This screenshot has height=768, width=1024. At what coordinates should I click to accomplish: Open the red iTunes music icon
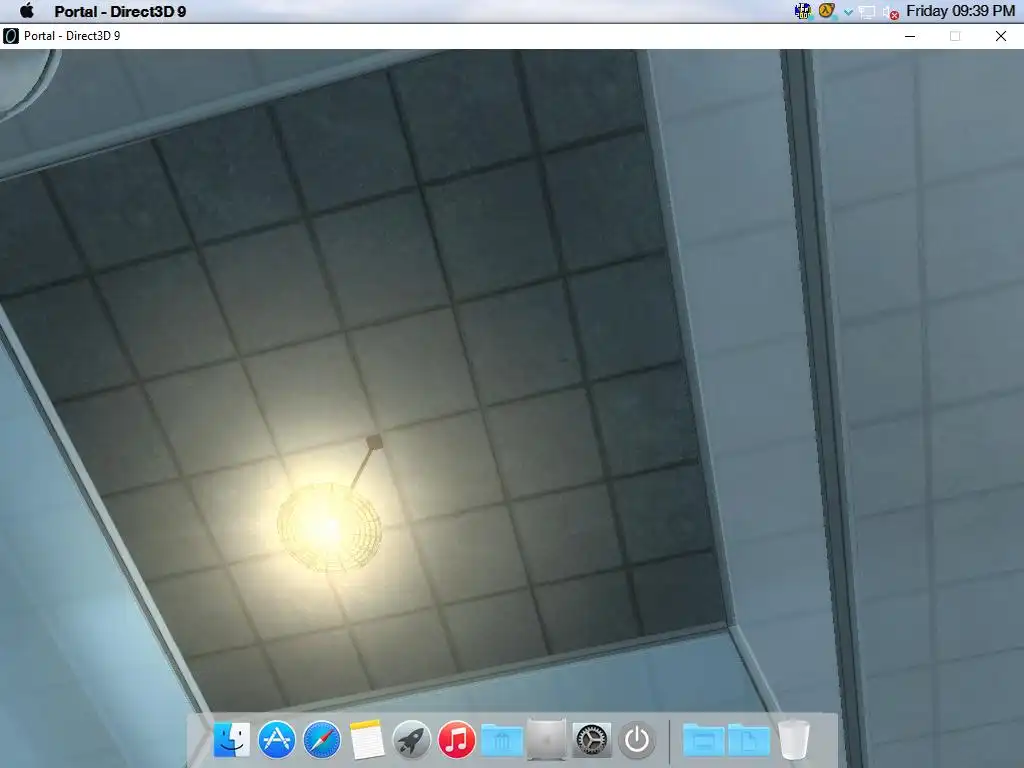[456, 740]
